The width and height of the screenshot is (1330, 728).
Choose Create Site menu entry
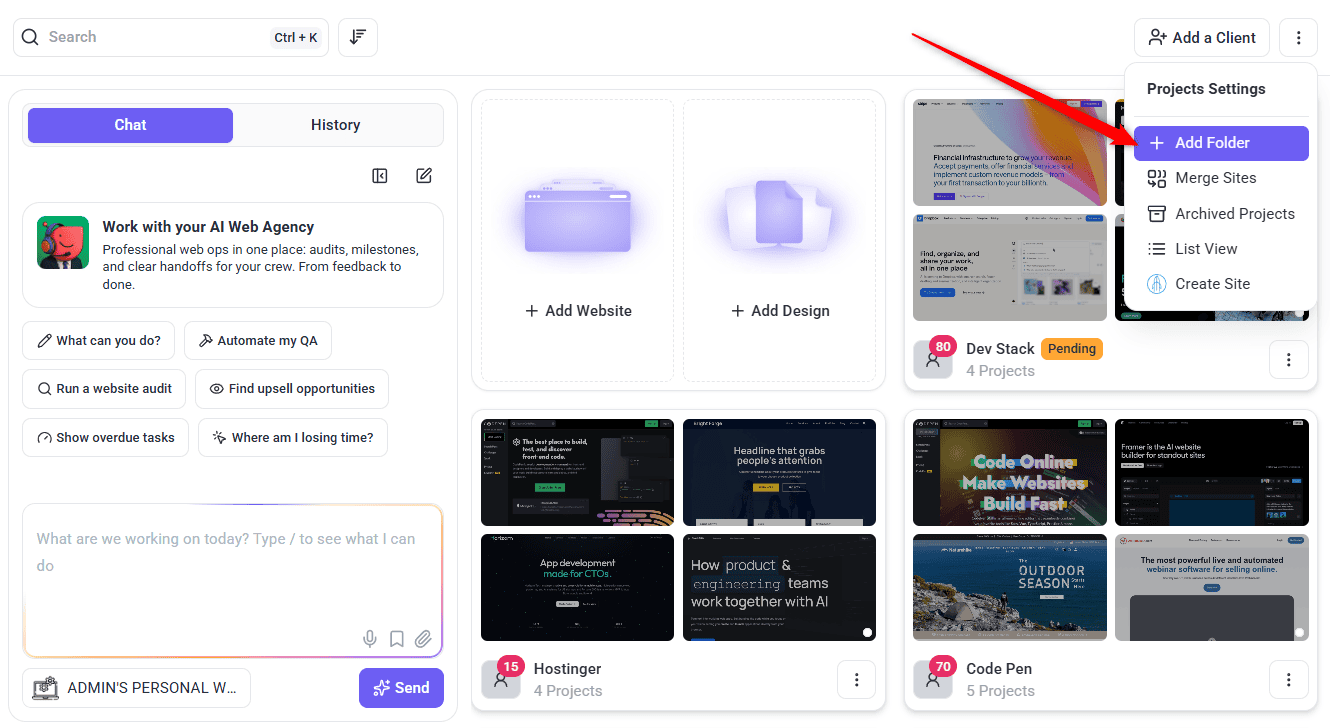[x=1221, y=284]
